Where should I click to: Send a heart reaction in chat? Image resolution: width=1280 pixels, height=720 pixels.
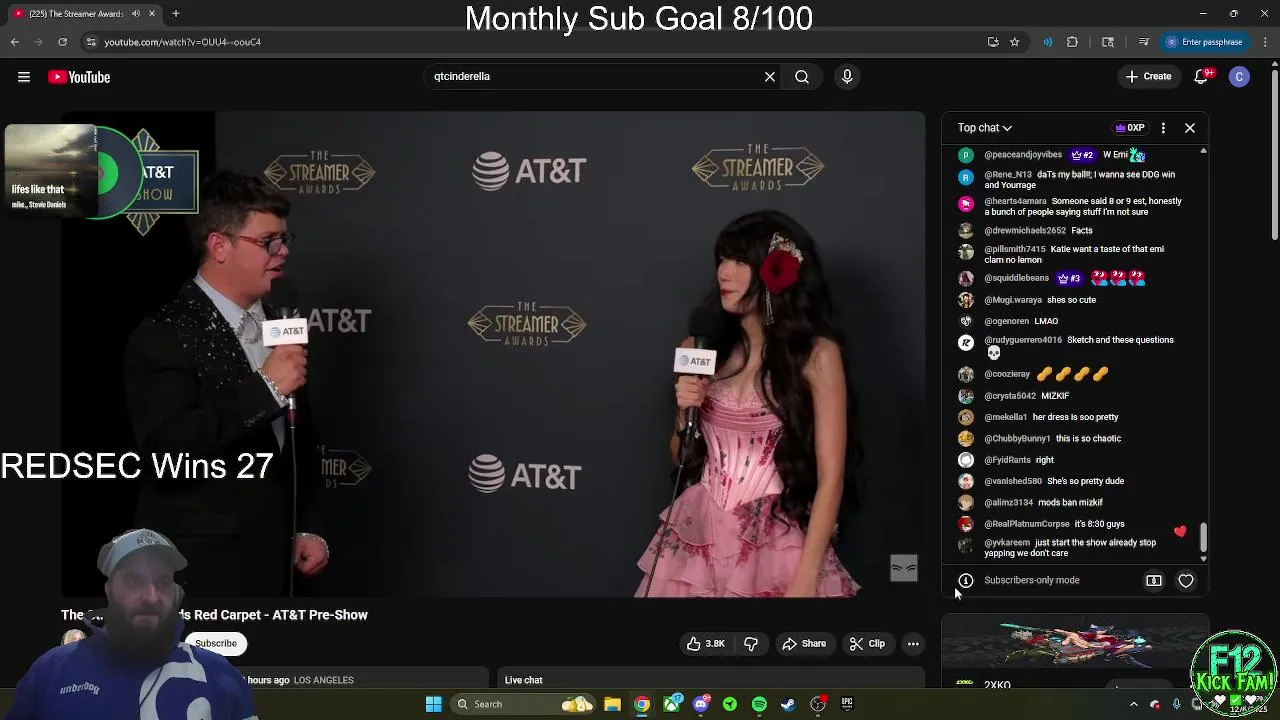point(1186,580)
